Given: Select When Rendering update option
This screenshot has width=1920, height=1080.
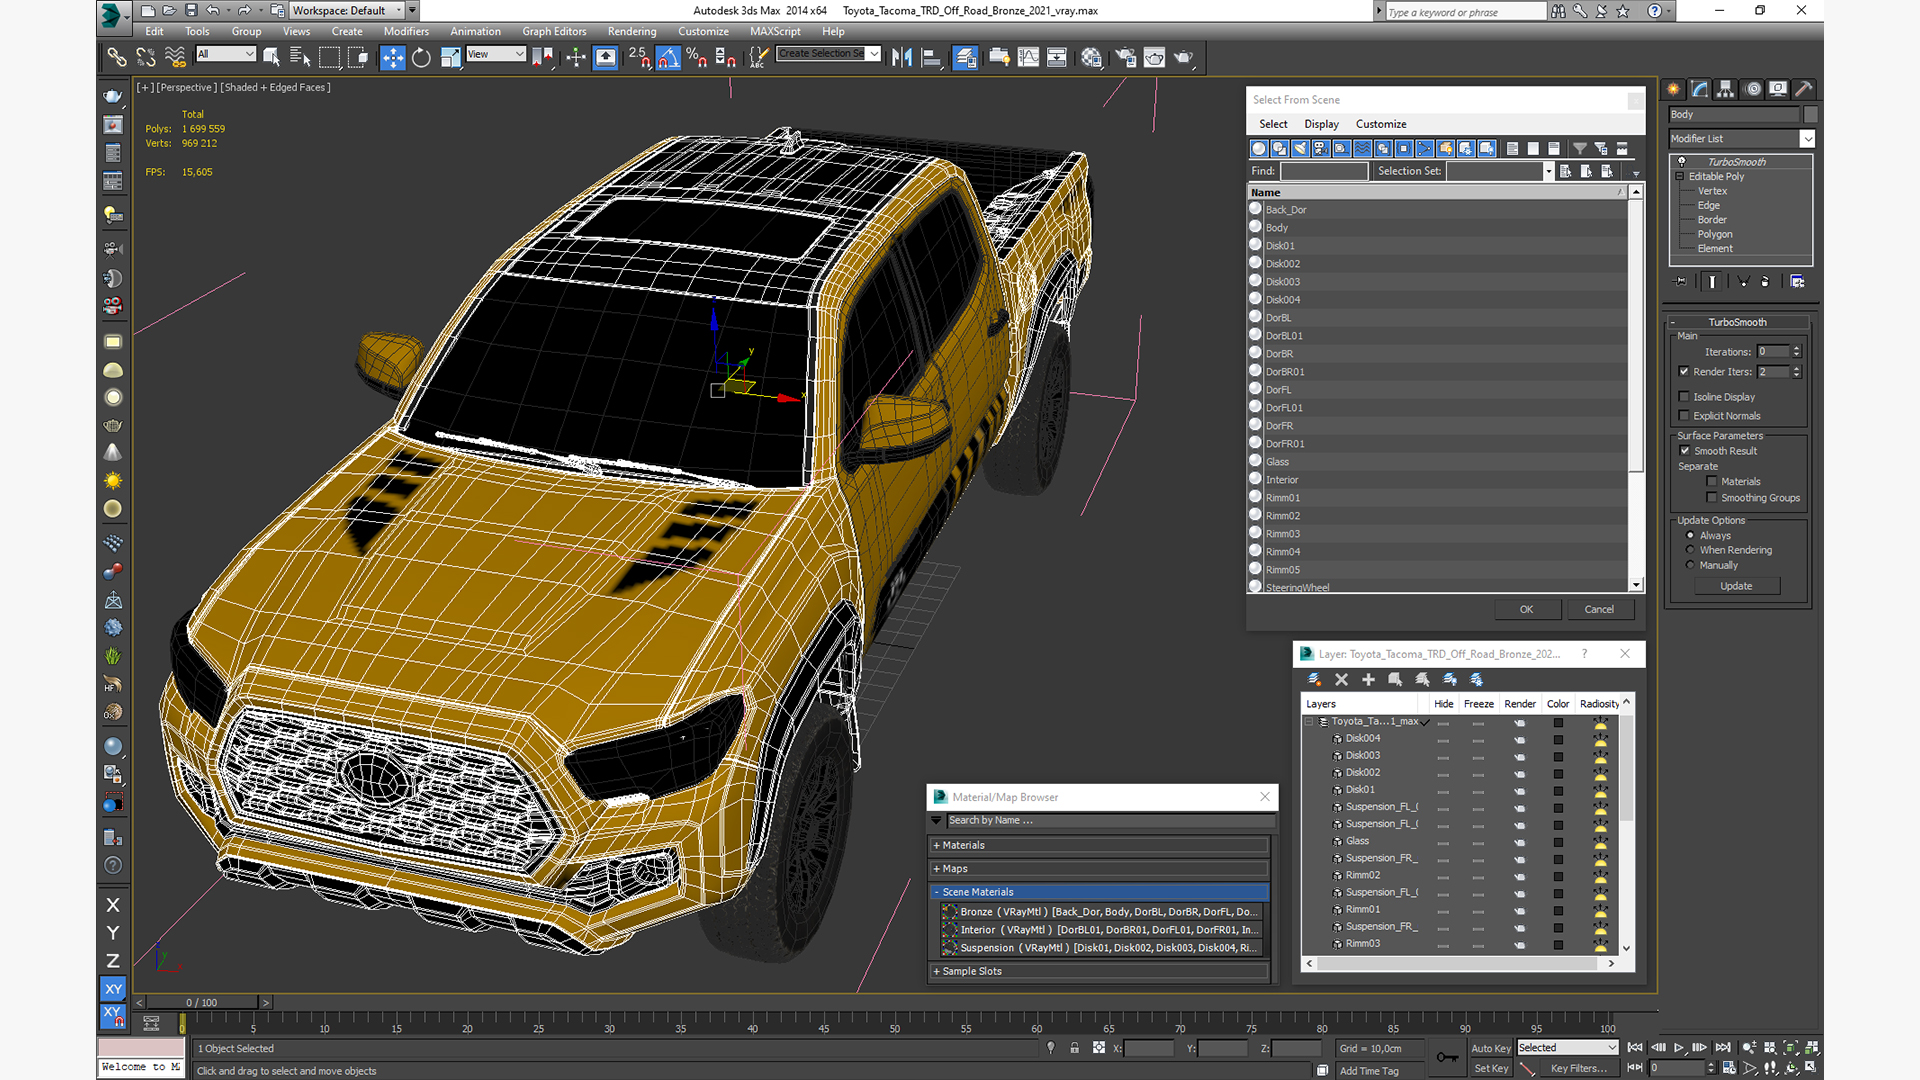Looking at the screenshot, I should click(x=1691, y=550).
